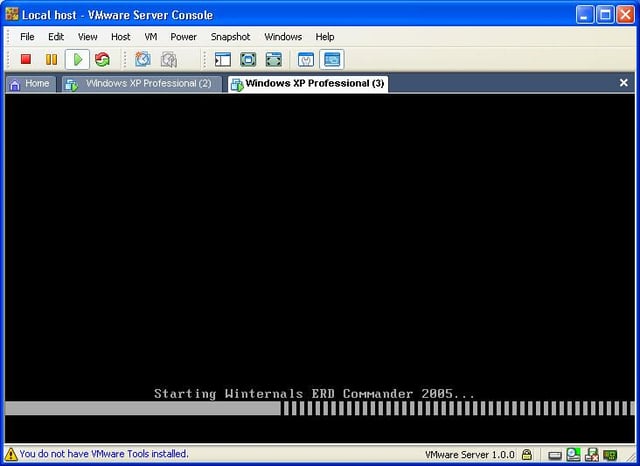Image resolution: width=640 pixels, height=466 pixels.
Task: Open the Power menu
Action: point(183,37)
